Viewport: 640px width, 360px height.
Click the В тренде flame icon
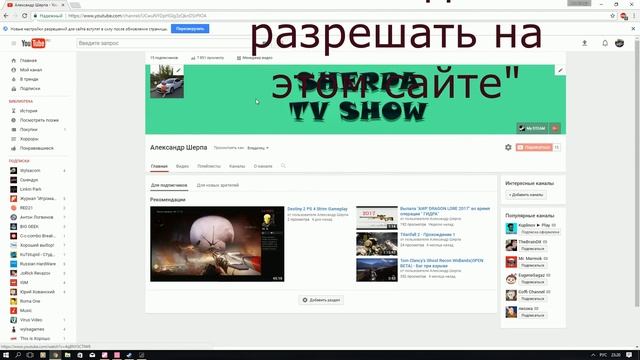coord(13,79)
